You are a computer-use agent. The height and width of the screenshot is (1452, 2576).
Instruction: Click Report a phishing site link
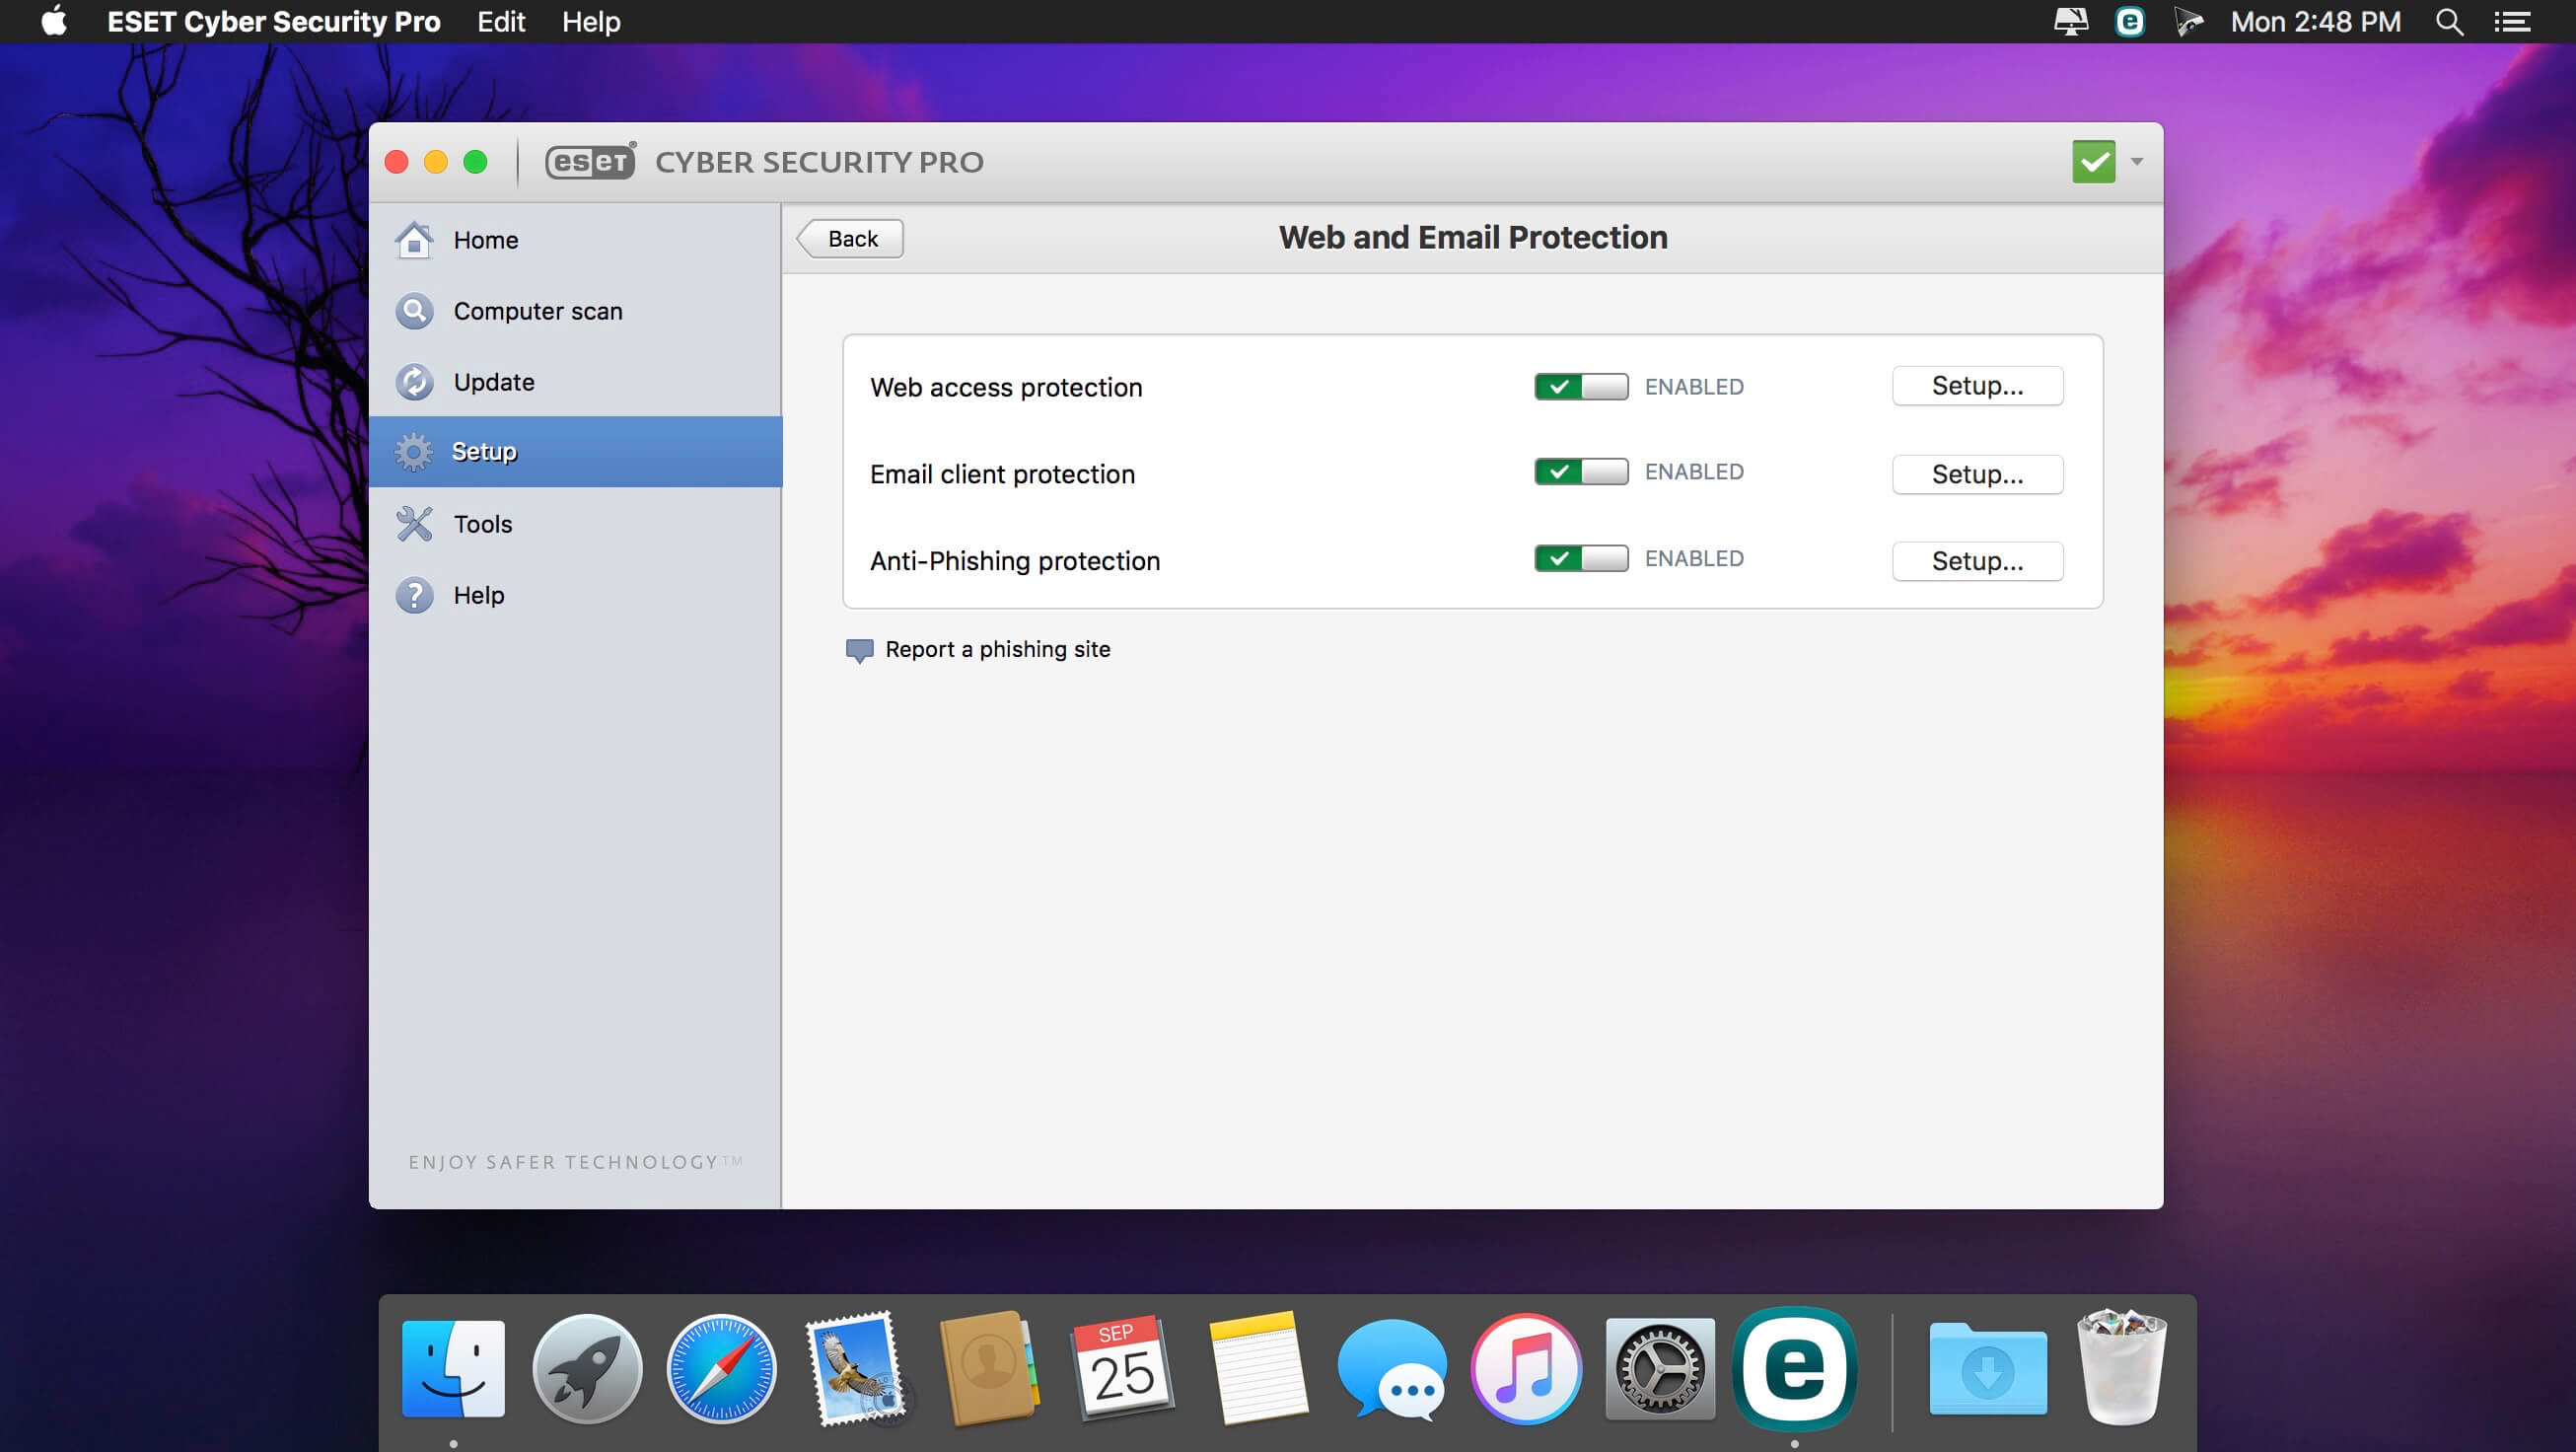tap(997, 650)
